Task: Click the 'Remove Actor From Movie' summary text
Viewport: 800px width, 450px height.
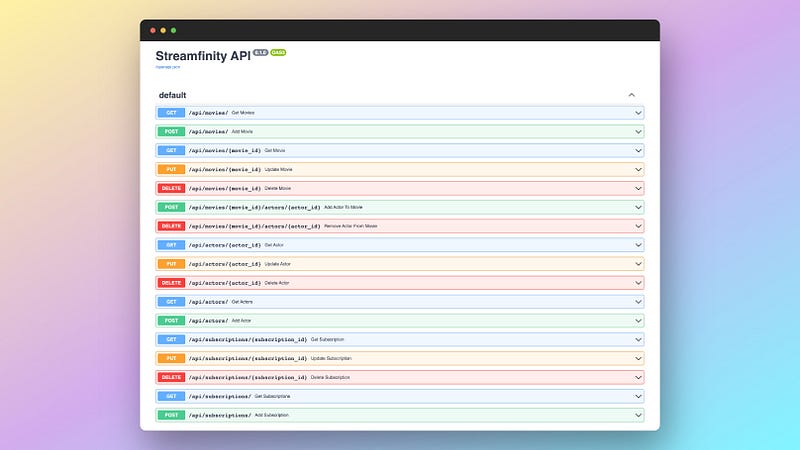Action: [x=351, y=226]
